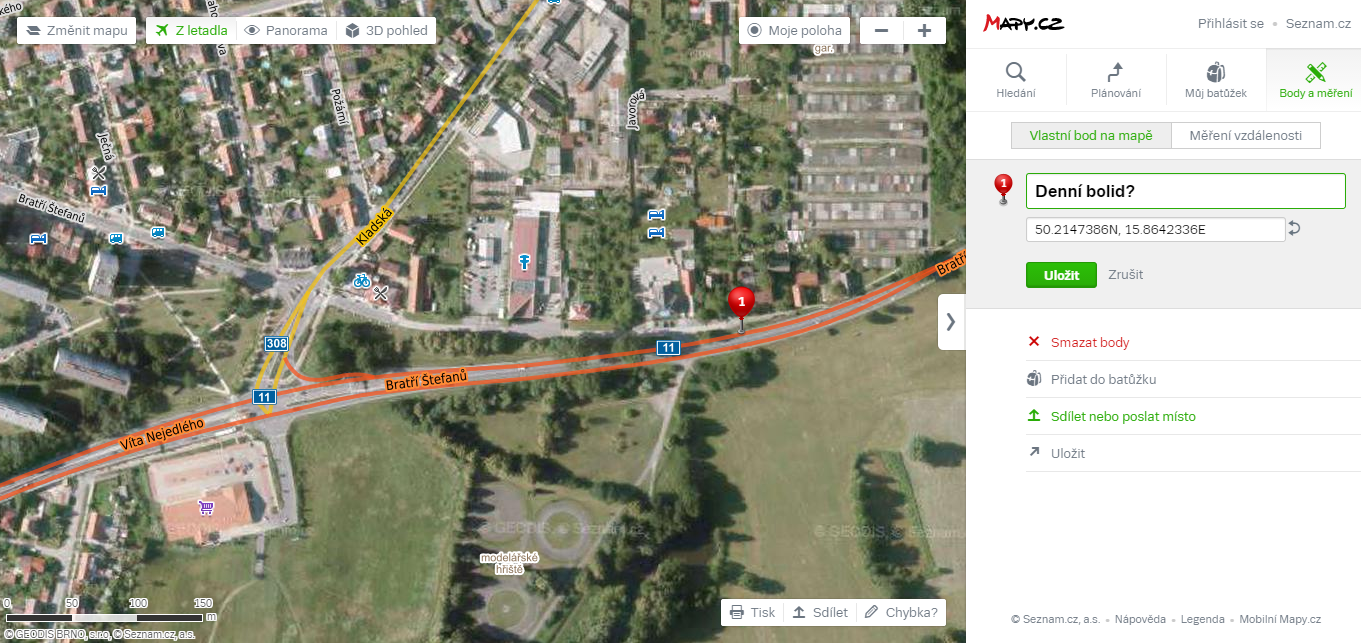Open the Změnit mapu map selector

(77, 31)
